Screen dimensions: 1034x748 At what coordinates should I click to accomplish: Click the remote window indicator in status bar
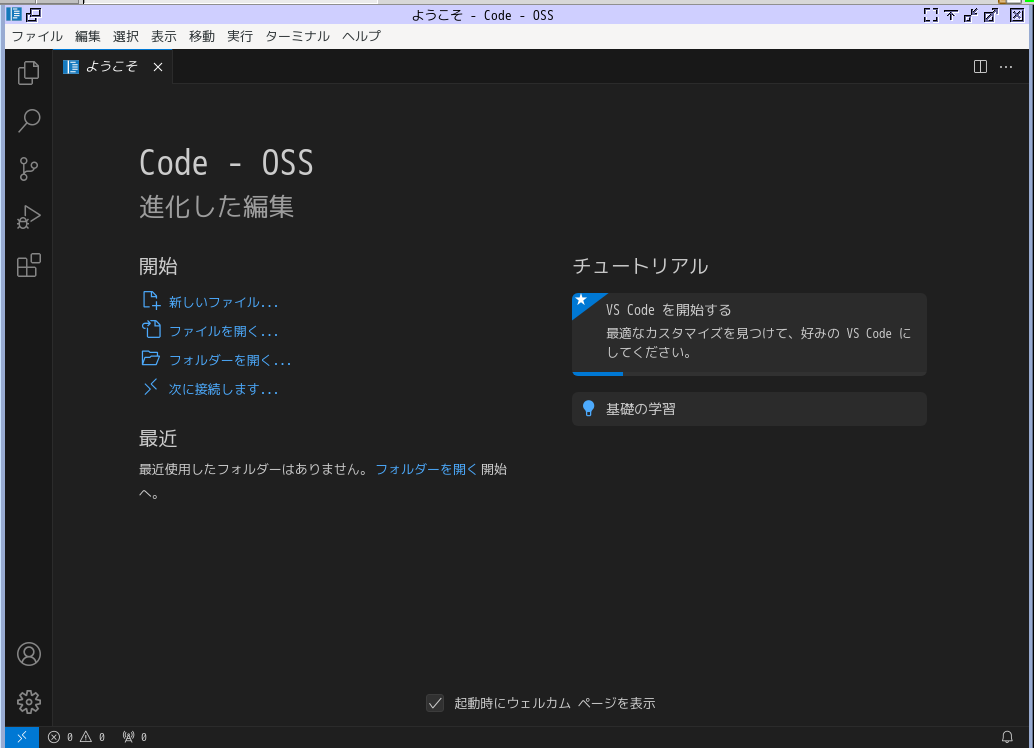tap(22, 737)
